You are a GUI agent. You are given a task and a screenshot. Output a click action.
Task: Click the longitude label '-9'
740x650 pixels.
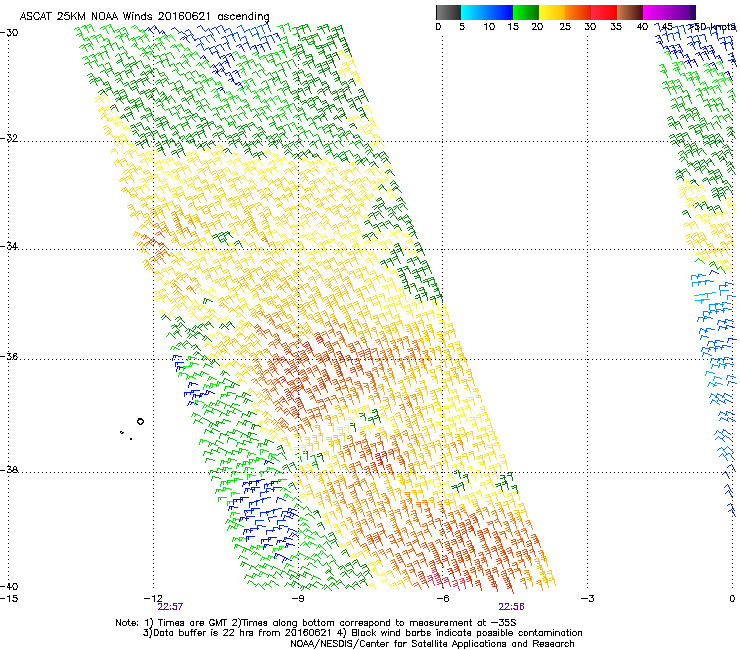click(x=297, y=599)
